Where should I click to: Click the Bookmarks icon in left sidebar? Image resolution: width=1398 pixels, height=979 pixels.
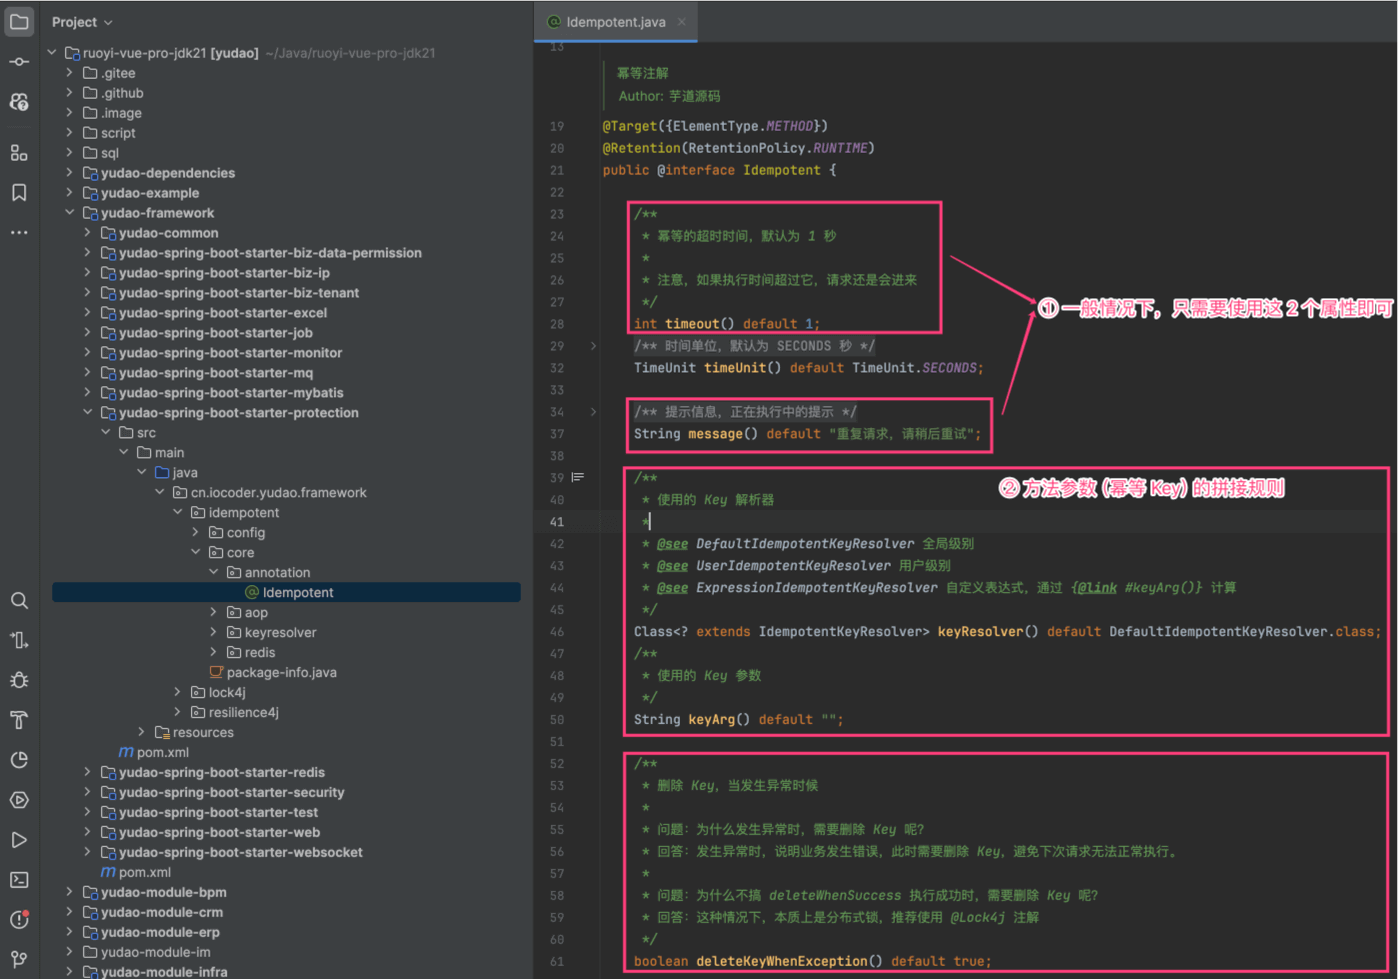click(19, 192)
